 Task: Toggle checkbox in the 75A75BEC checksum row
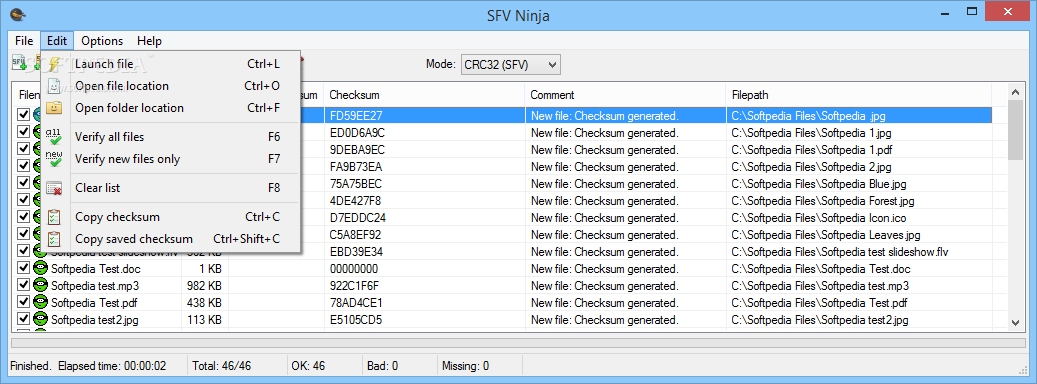click(24, 183)
